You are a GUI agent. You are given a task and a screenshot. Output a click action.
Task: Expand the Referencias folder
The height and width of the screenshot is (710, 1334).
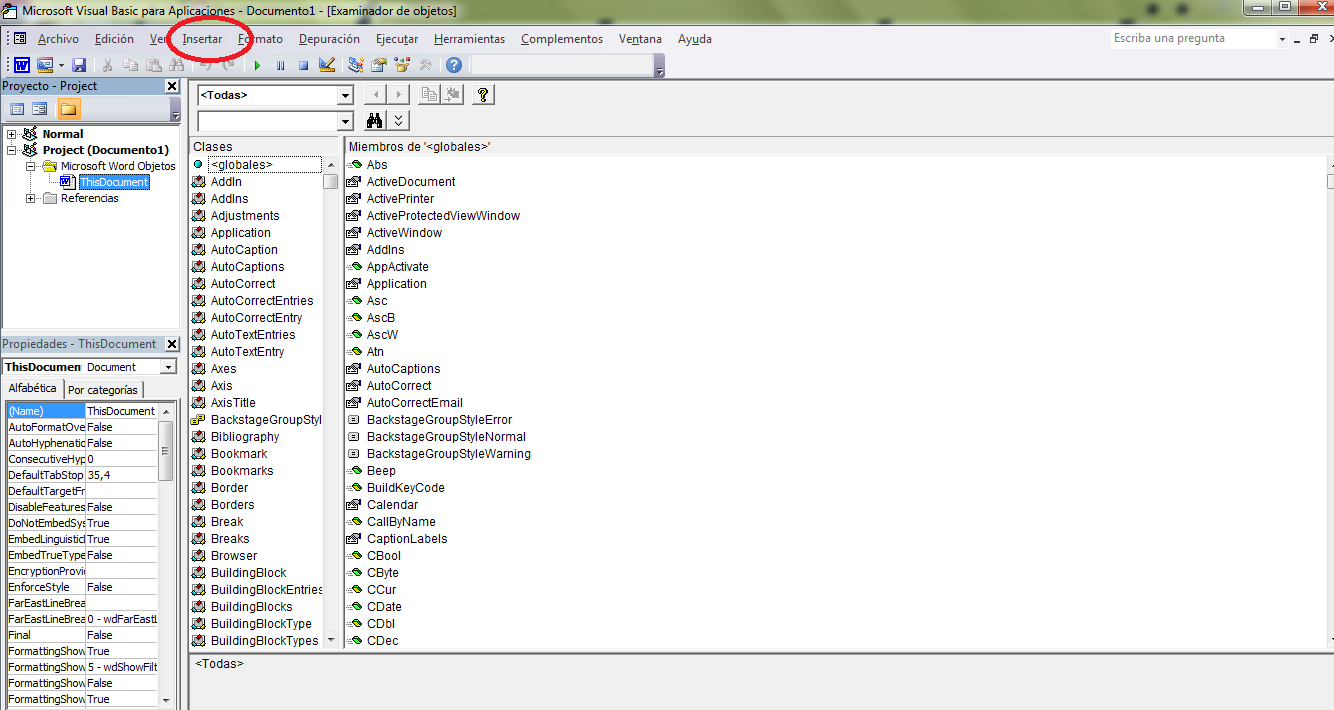click(x=31, y=198)
